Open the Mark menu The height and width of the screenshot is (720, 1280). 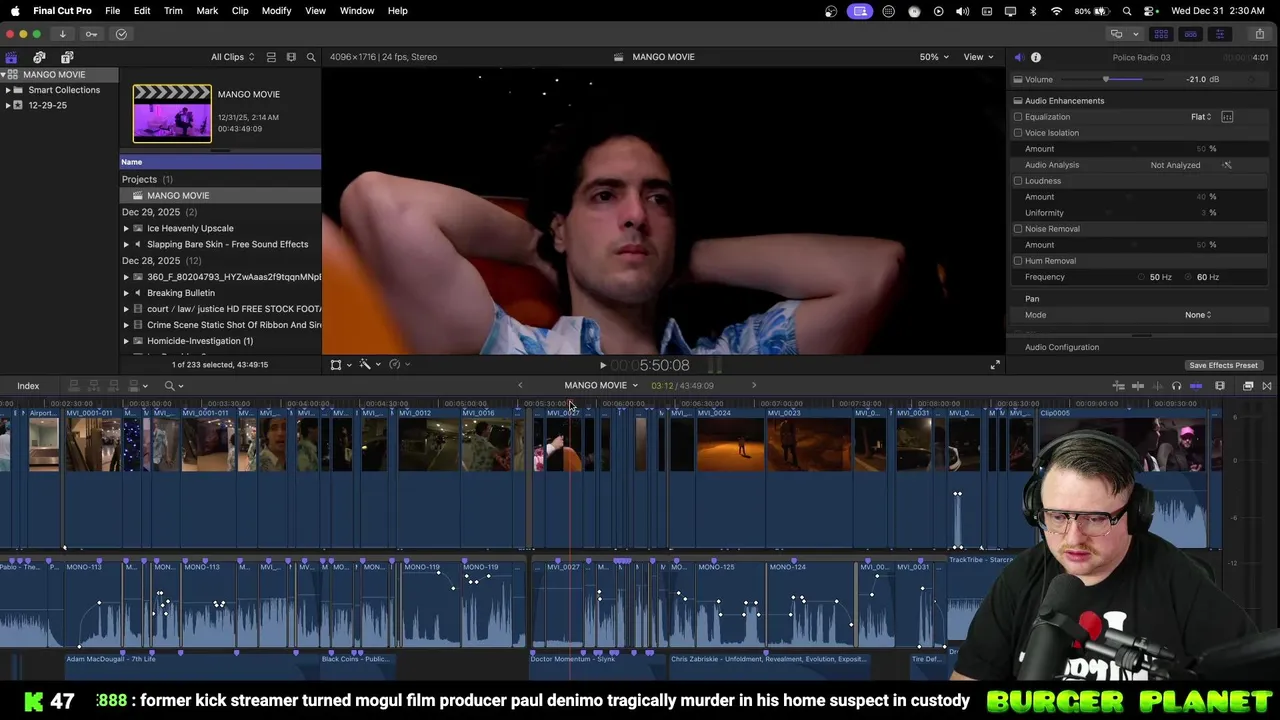(207, 11)
